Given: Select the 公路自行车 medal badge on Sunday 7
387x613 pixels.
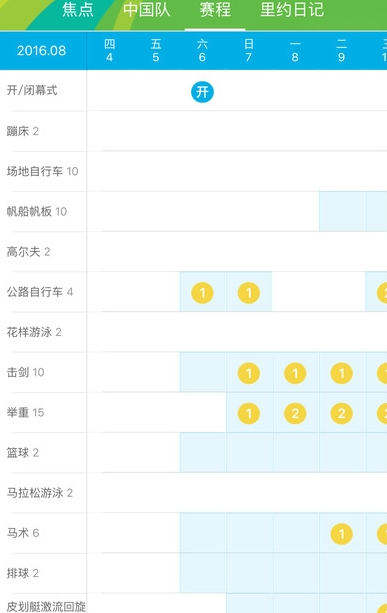Looking at the screenshot, I should (249, 293).
